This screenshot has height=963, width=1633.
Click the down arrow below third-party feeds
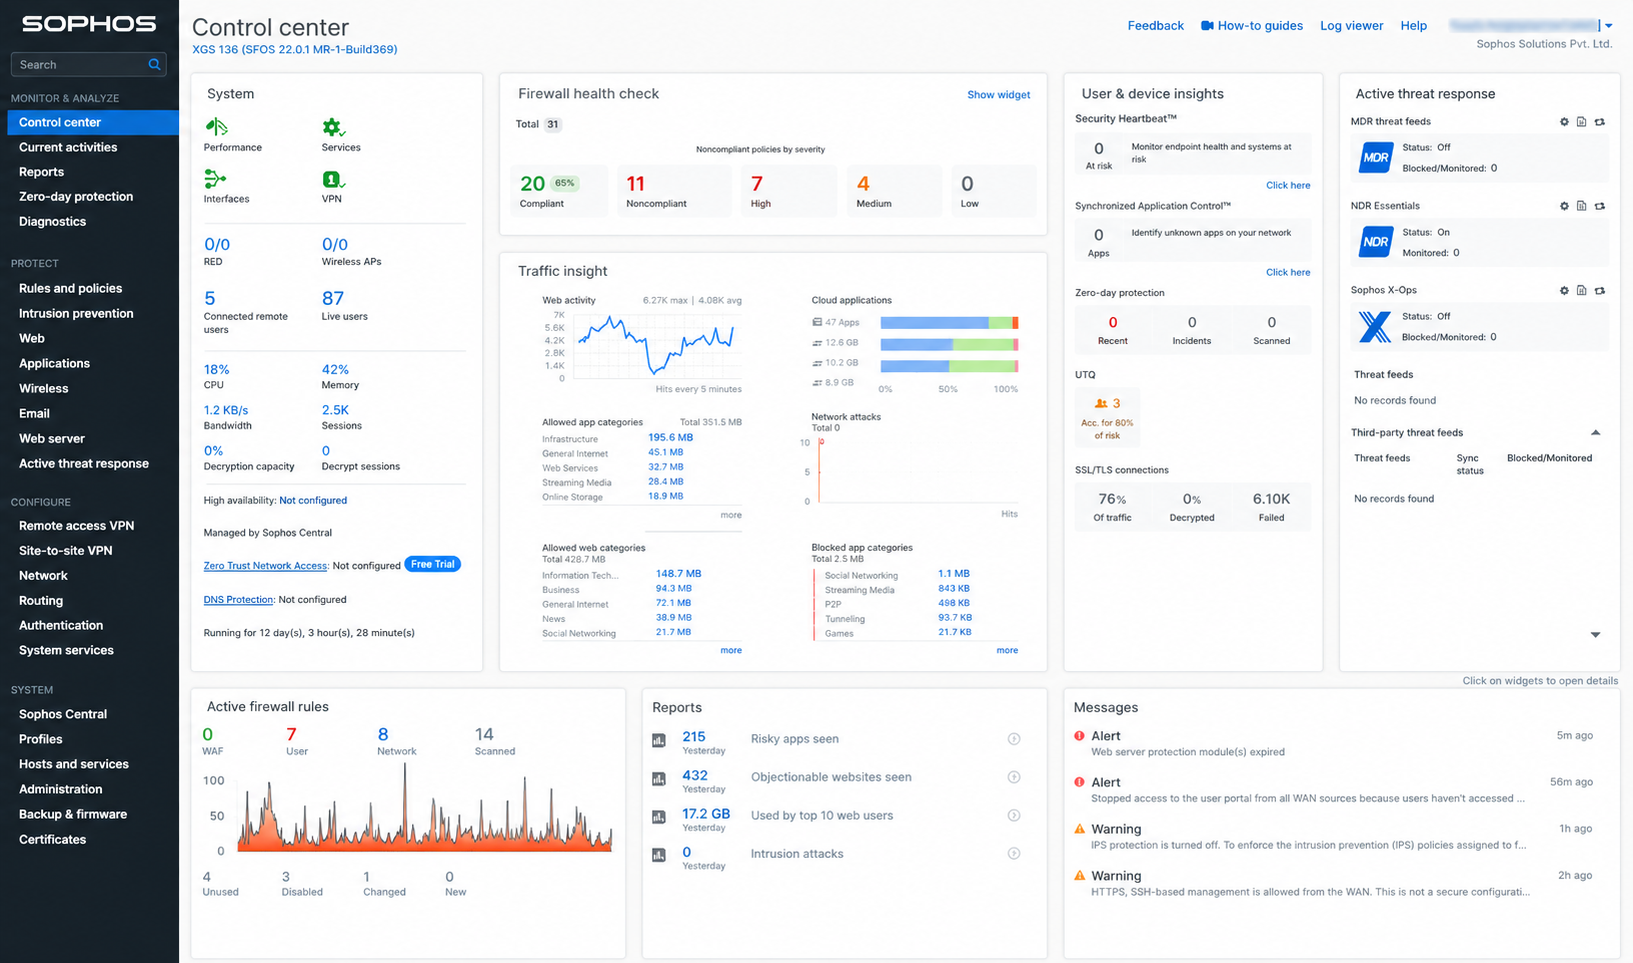click(x=1595, y=635)
